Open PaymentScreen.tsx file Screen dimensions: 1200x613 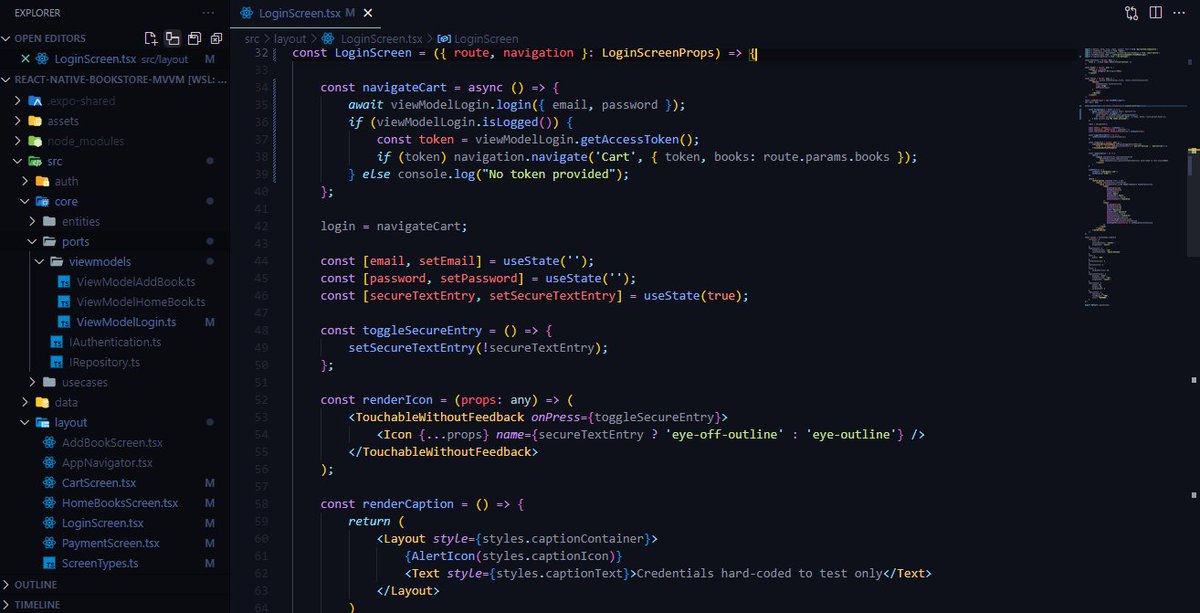(x=110, y=543)
